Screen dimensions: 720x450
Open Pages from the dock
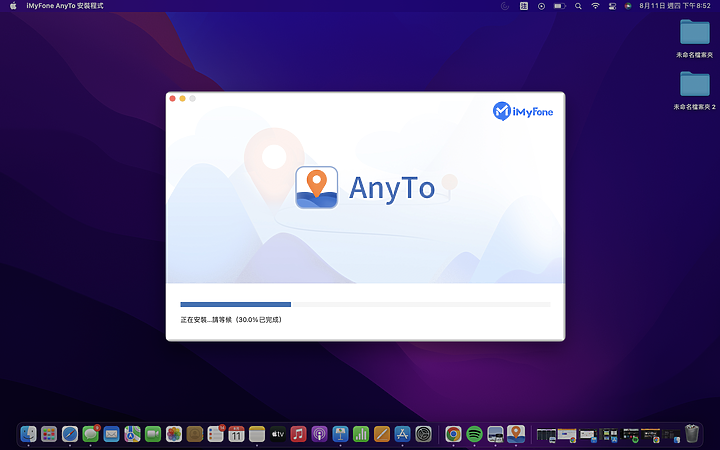pos(382,433)
